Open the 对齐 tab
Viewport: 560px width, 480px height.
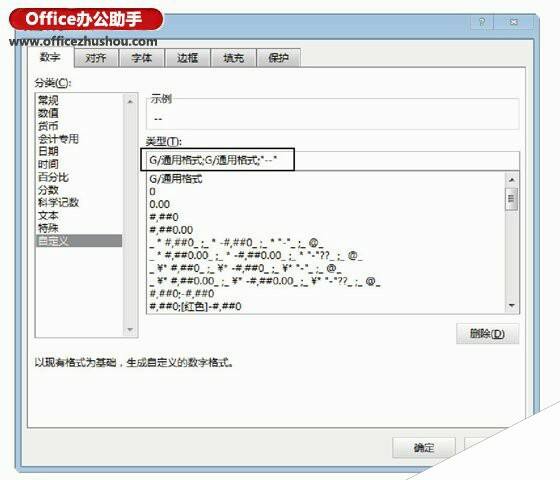(x=96, y=58)
